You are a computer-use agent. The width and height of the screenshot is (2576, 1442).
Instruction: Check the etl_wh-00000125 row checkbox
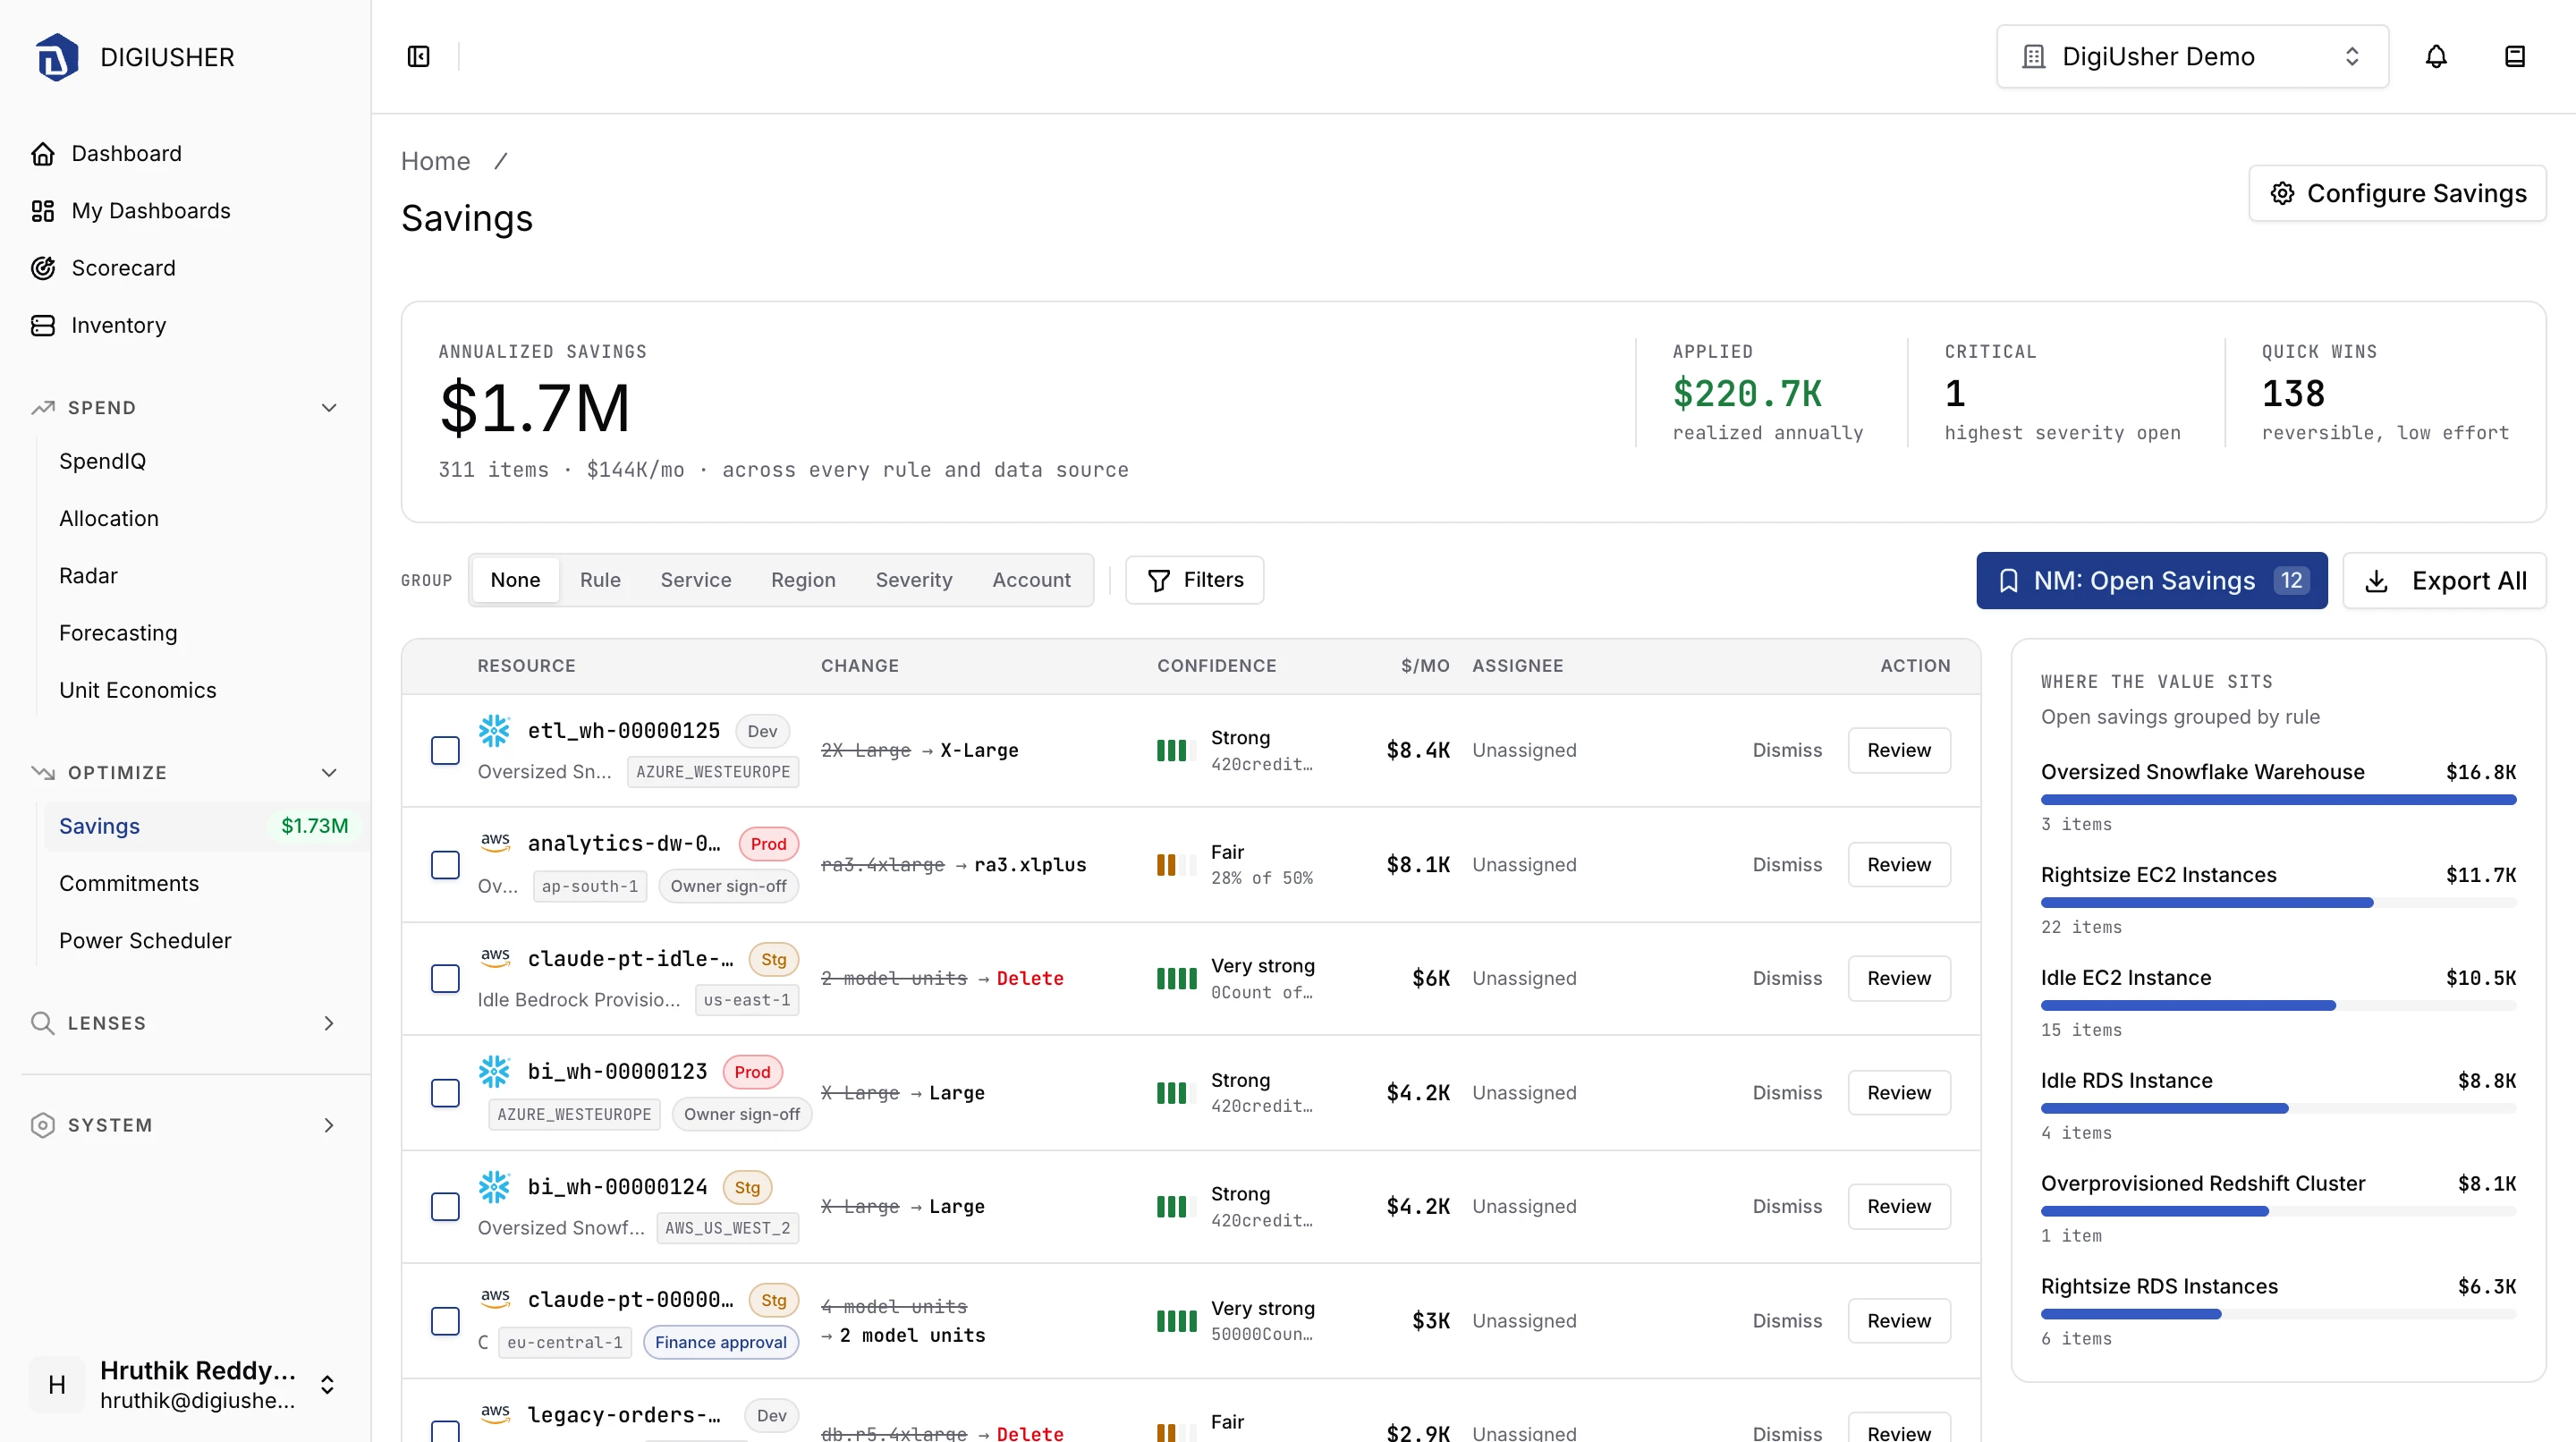coord(445,750)
